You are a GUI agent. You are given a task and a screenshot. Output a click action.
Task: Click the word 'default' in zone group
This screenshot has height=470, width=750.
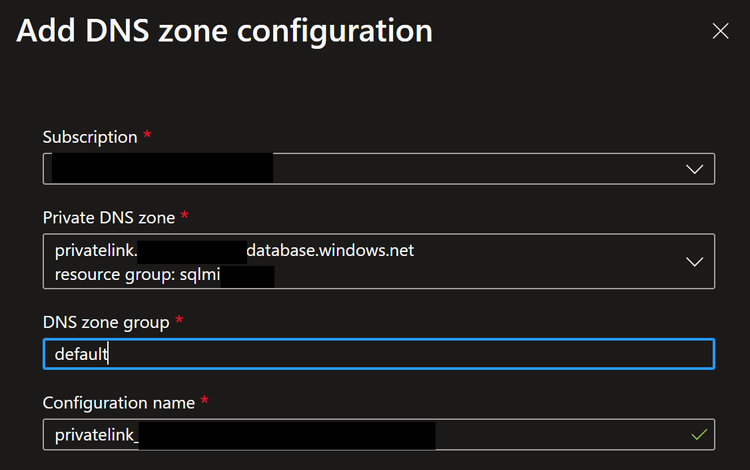[x=80, y=354]
